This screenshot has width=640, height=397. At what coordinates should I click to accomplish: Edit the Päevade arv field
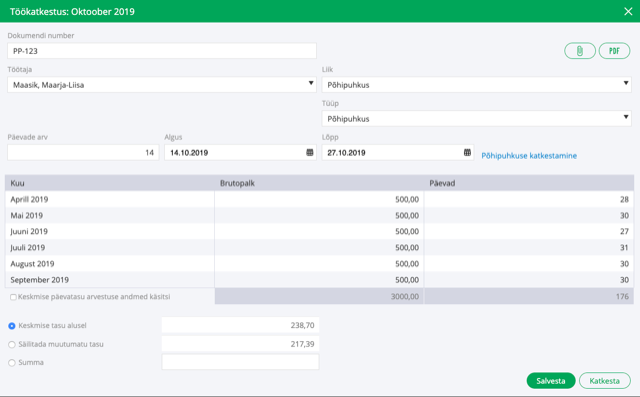pos(83,153)
